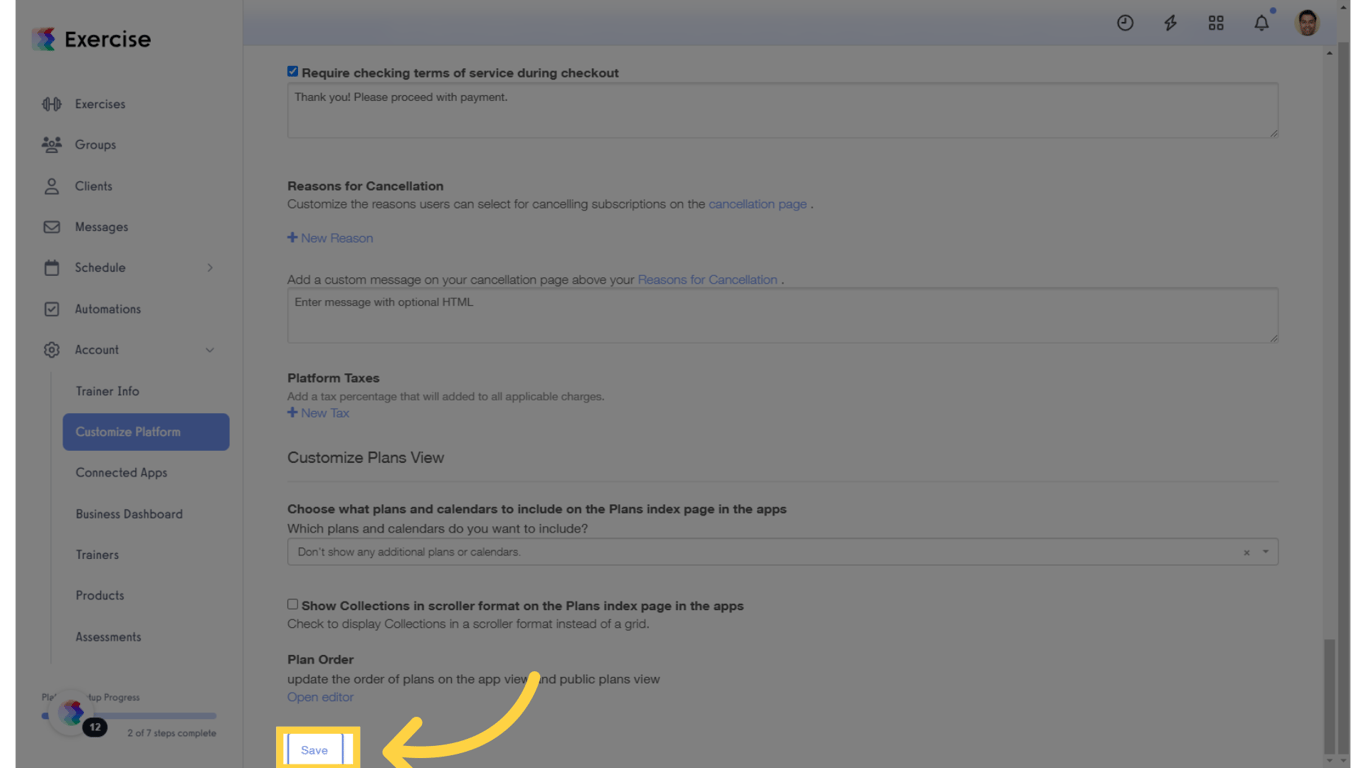Screen dimensions: 1366x768
Task: Open the apps grid icon
Action: 1216,23
